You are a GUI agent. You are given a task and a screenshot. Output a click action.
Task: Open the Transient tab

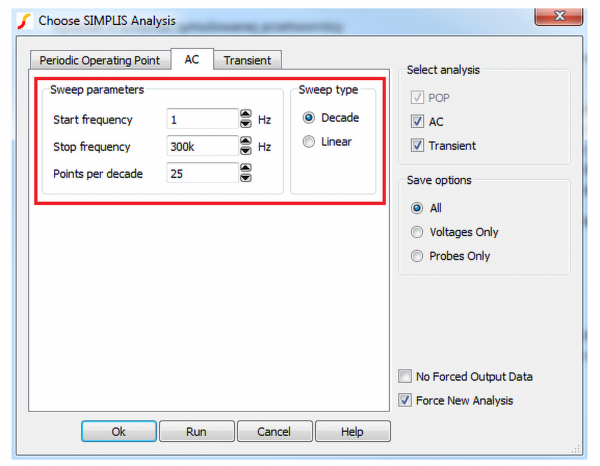point(246,60)
